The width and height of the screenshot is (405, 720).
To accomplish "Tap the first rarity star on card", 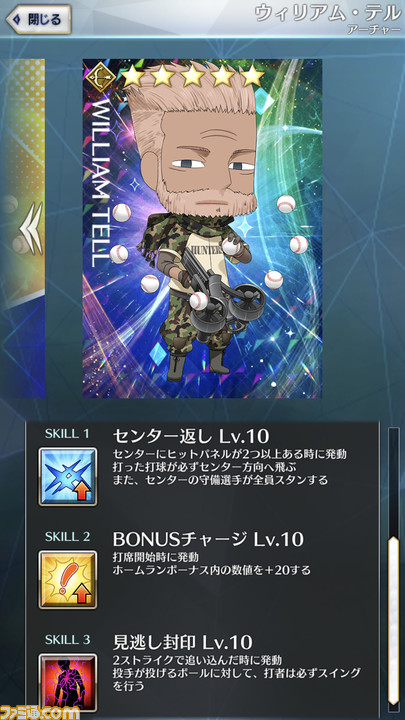I will (x=133, y=76).
